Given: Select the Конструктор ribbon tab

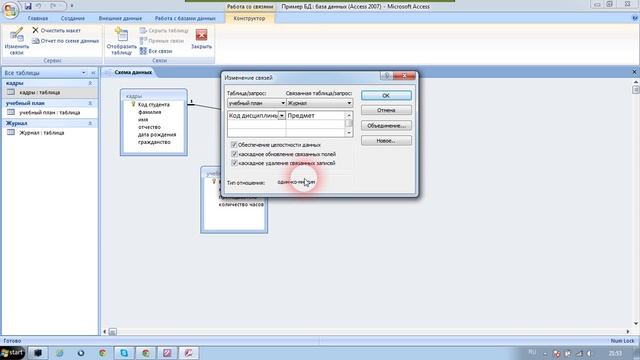Looking at the screenshot, I should click(x=249, y=18).
